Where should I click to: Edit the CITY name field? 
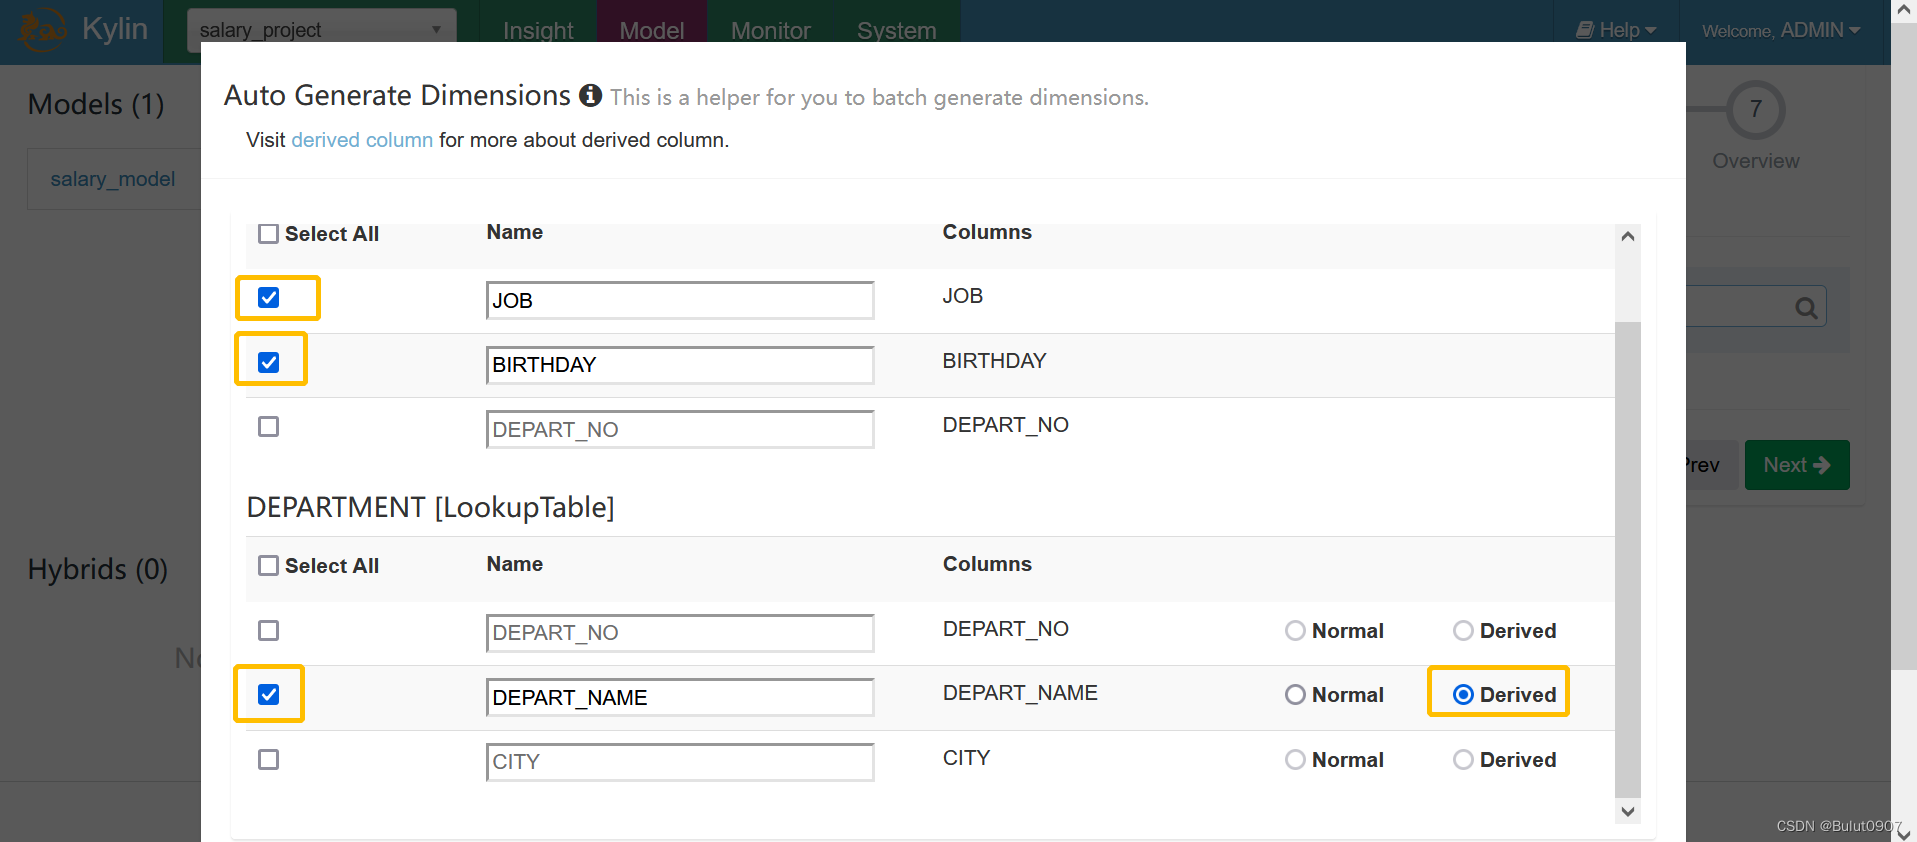tap(680, 762)
